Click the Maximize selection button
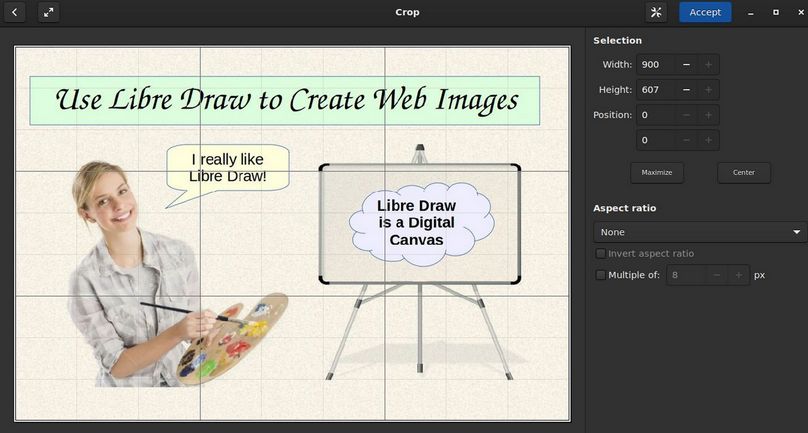 tap(656, 173)
